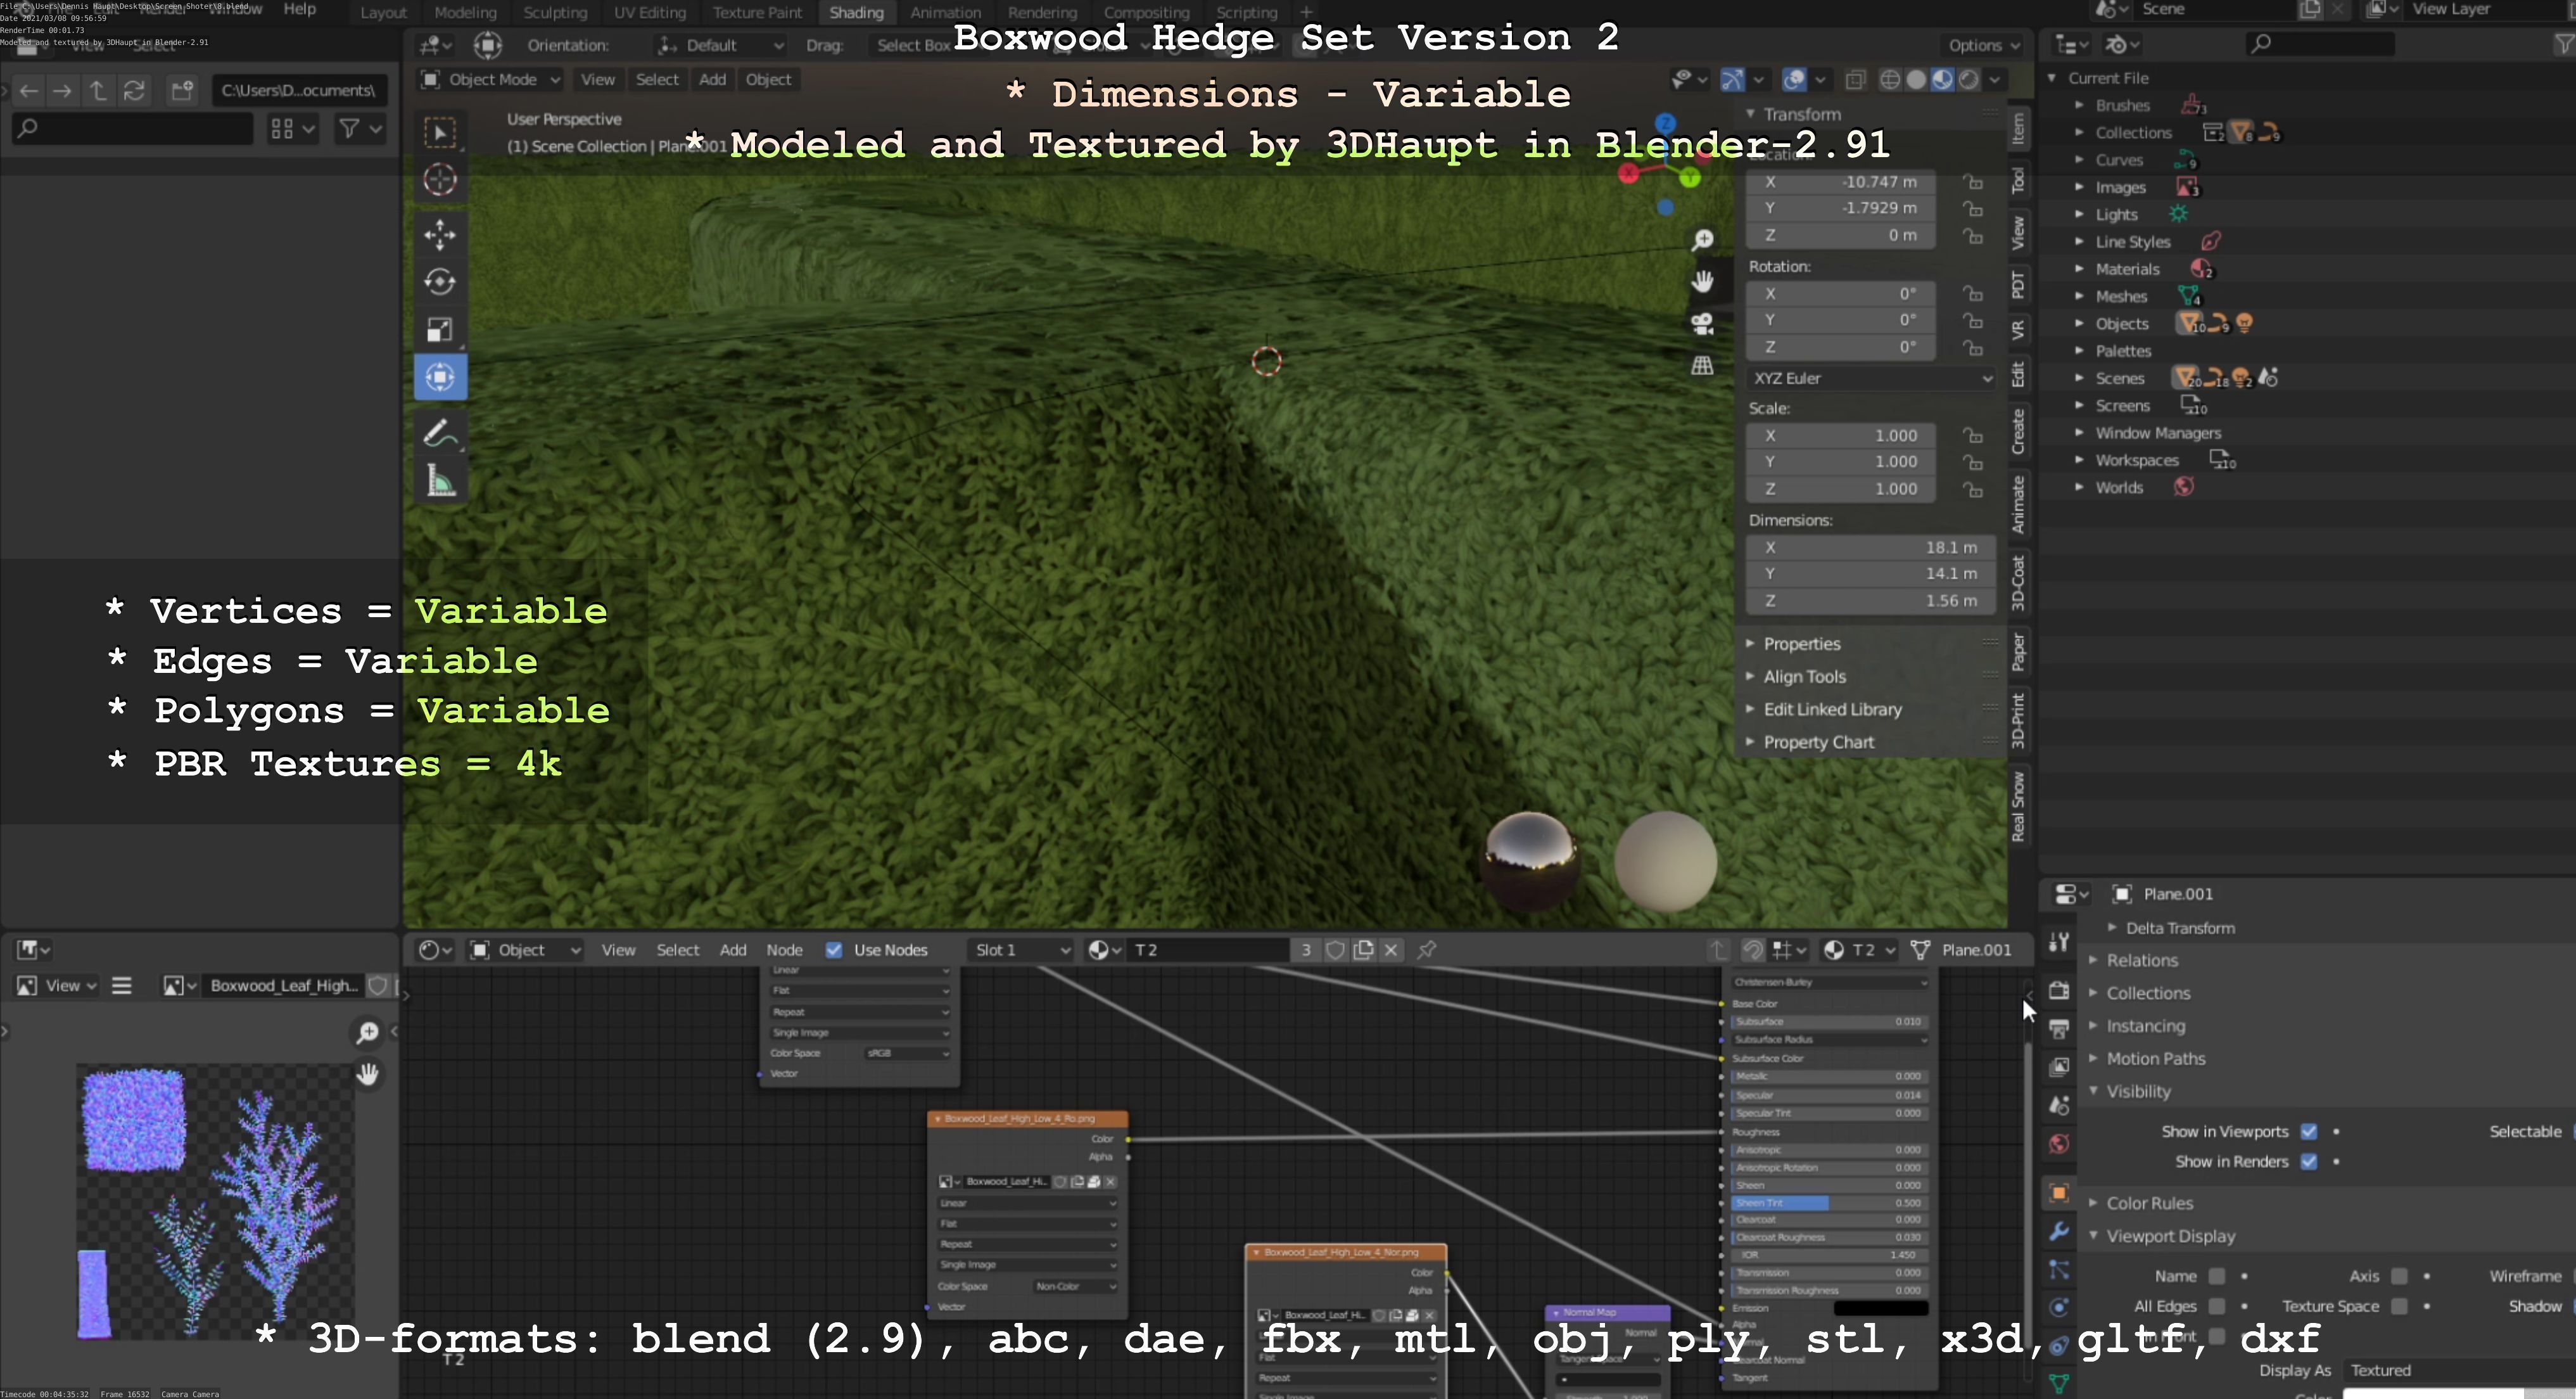Viewport: 2576px width, 1399px height.
Task: Open World properties tab icon
Action: point(2058,1144)
